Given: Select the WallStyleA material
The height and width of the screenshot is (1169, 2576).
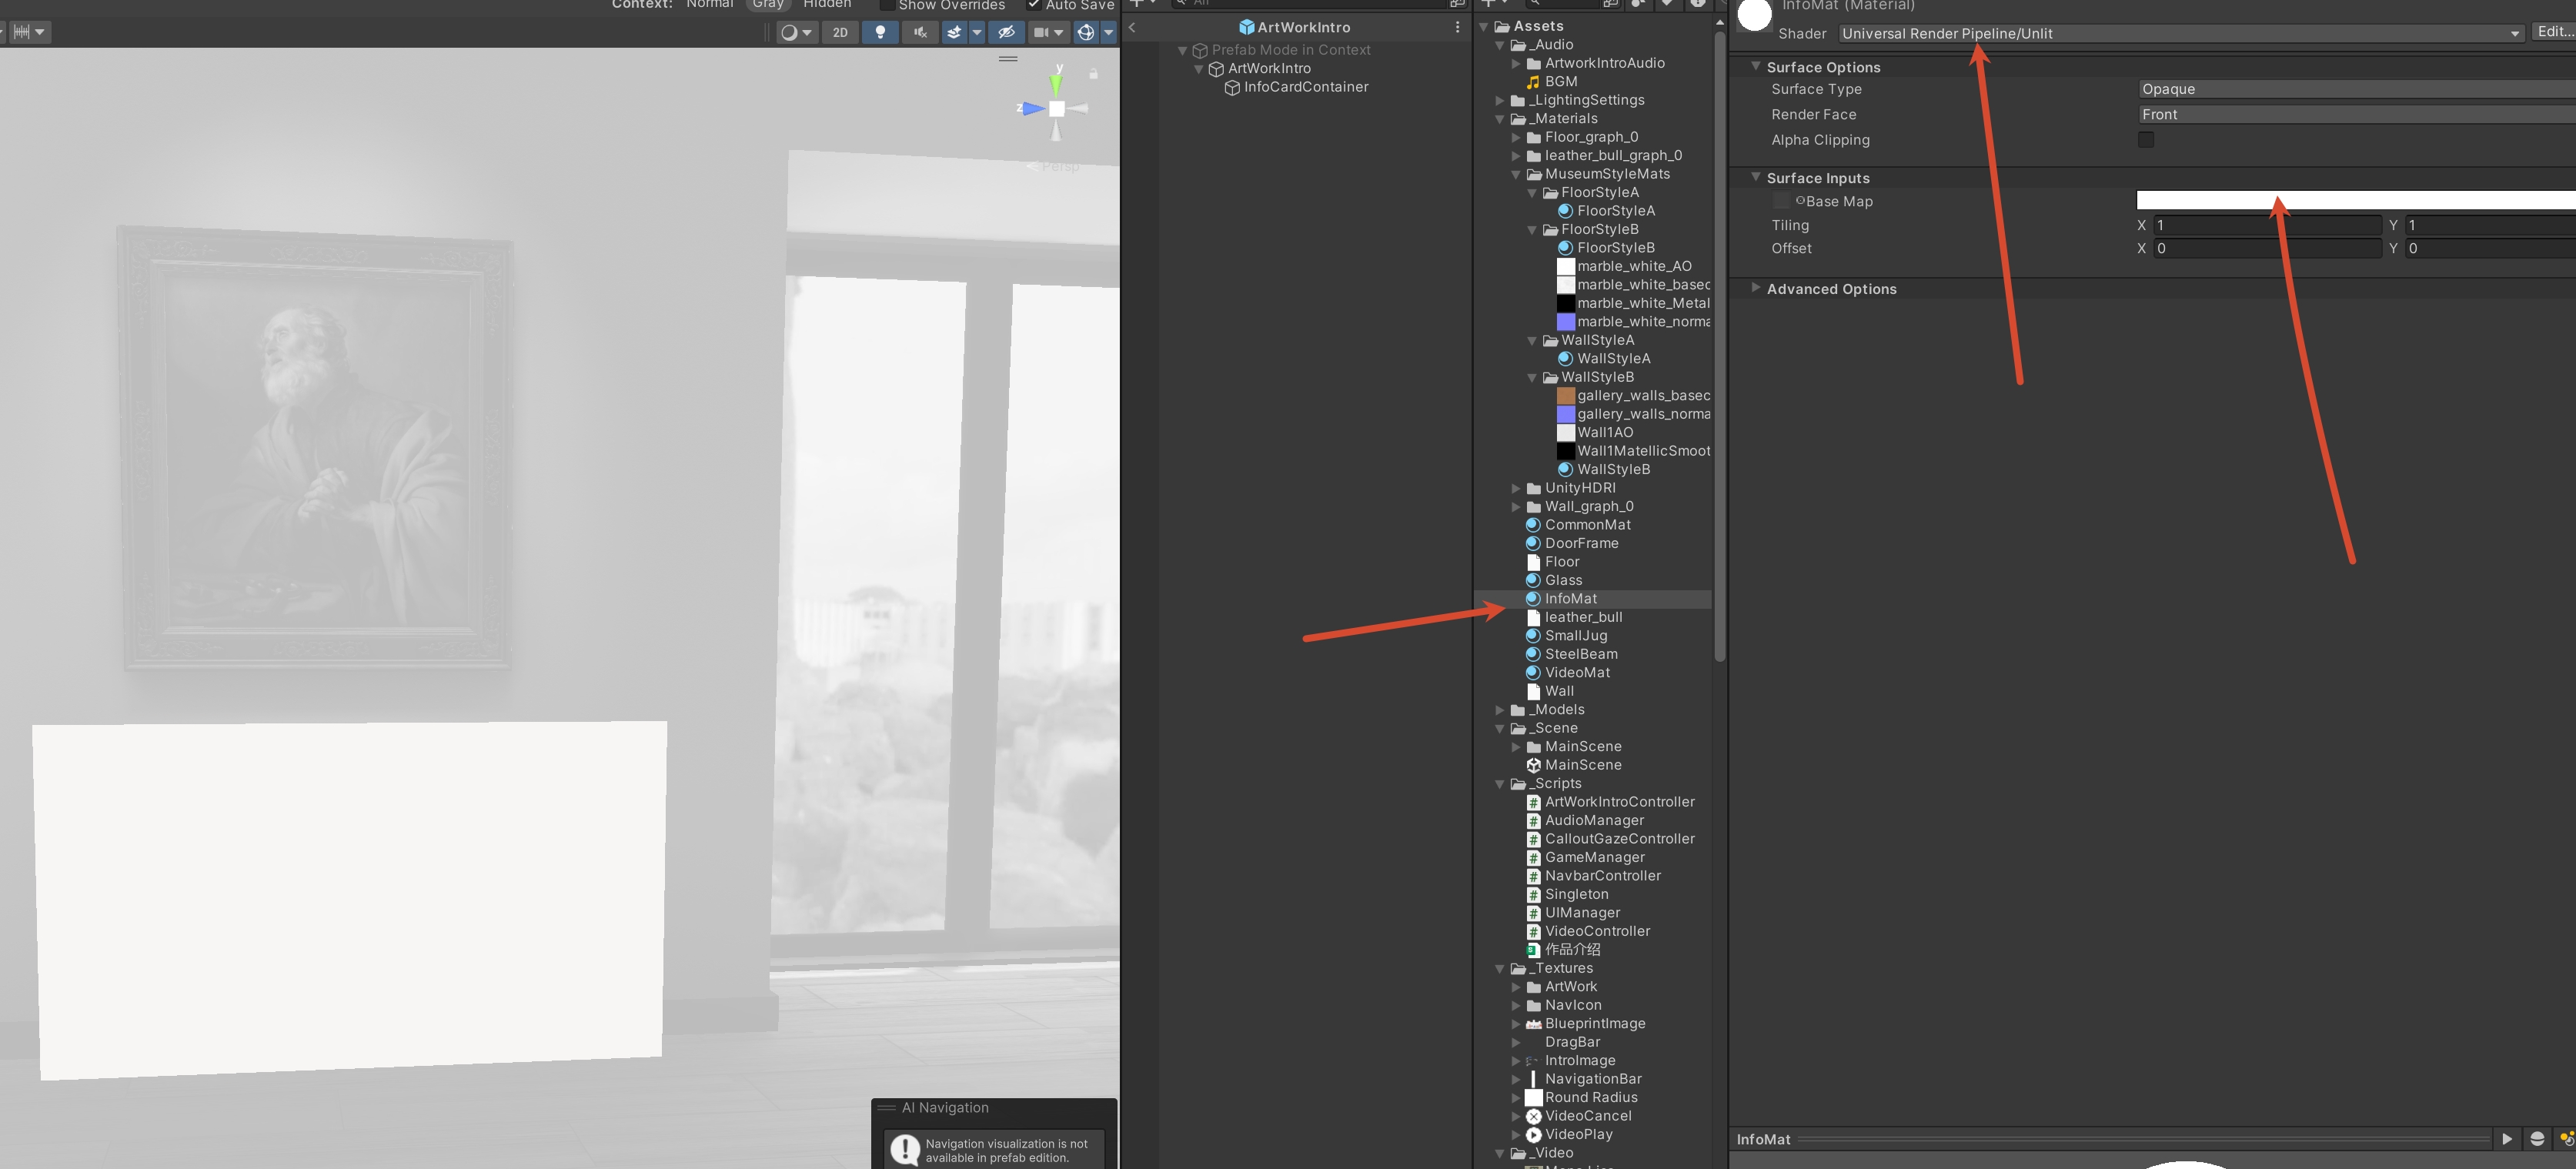Looking at the screenshot, I should (1613, 359).
